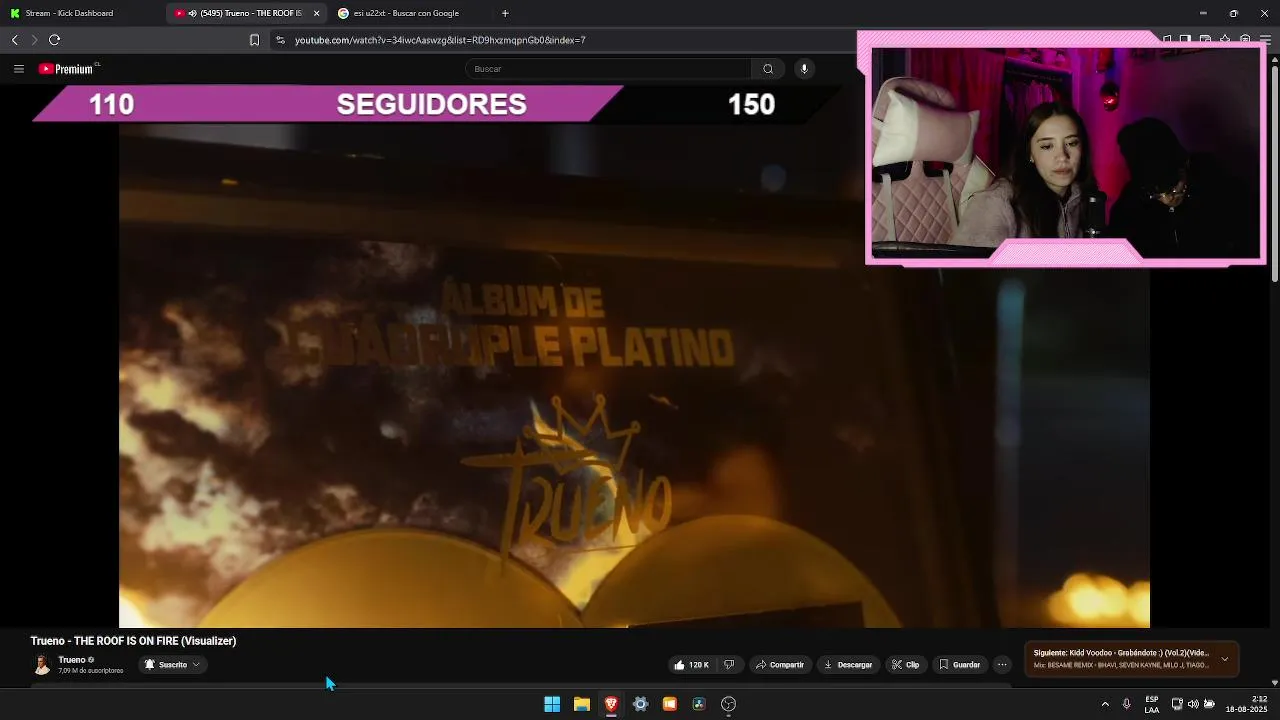Open Windows Start menu
The width and height of the screenshot is (1280, 720).
pos(552,704)
